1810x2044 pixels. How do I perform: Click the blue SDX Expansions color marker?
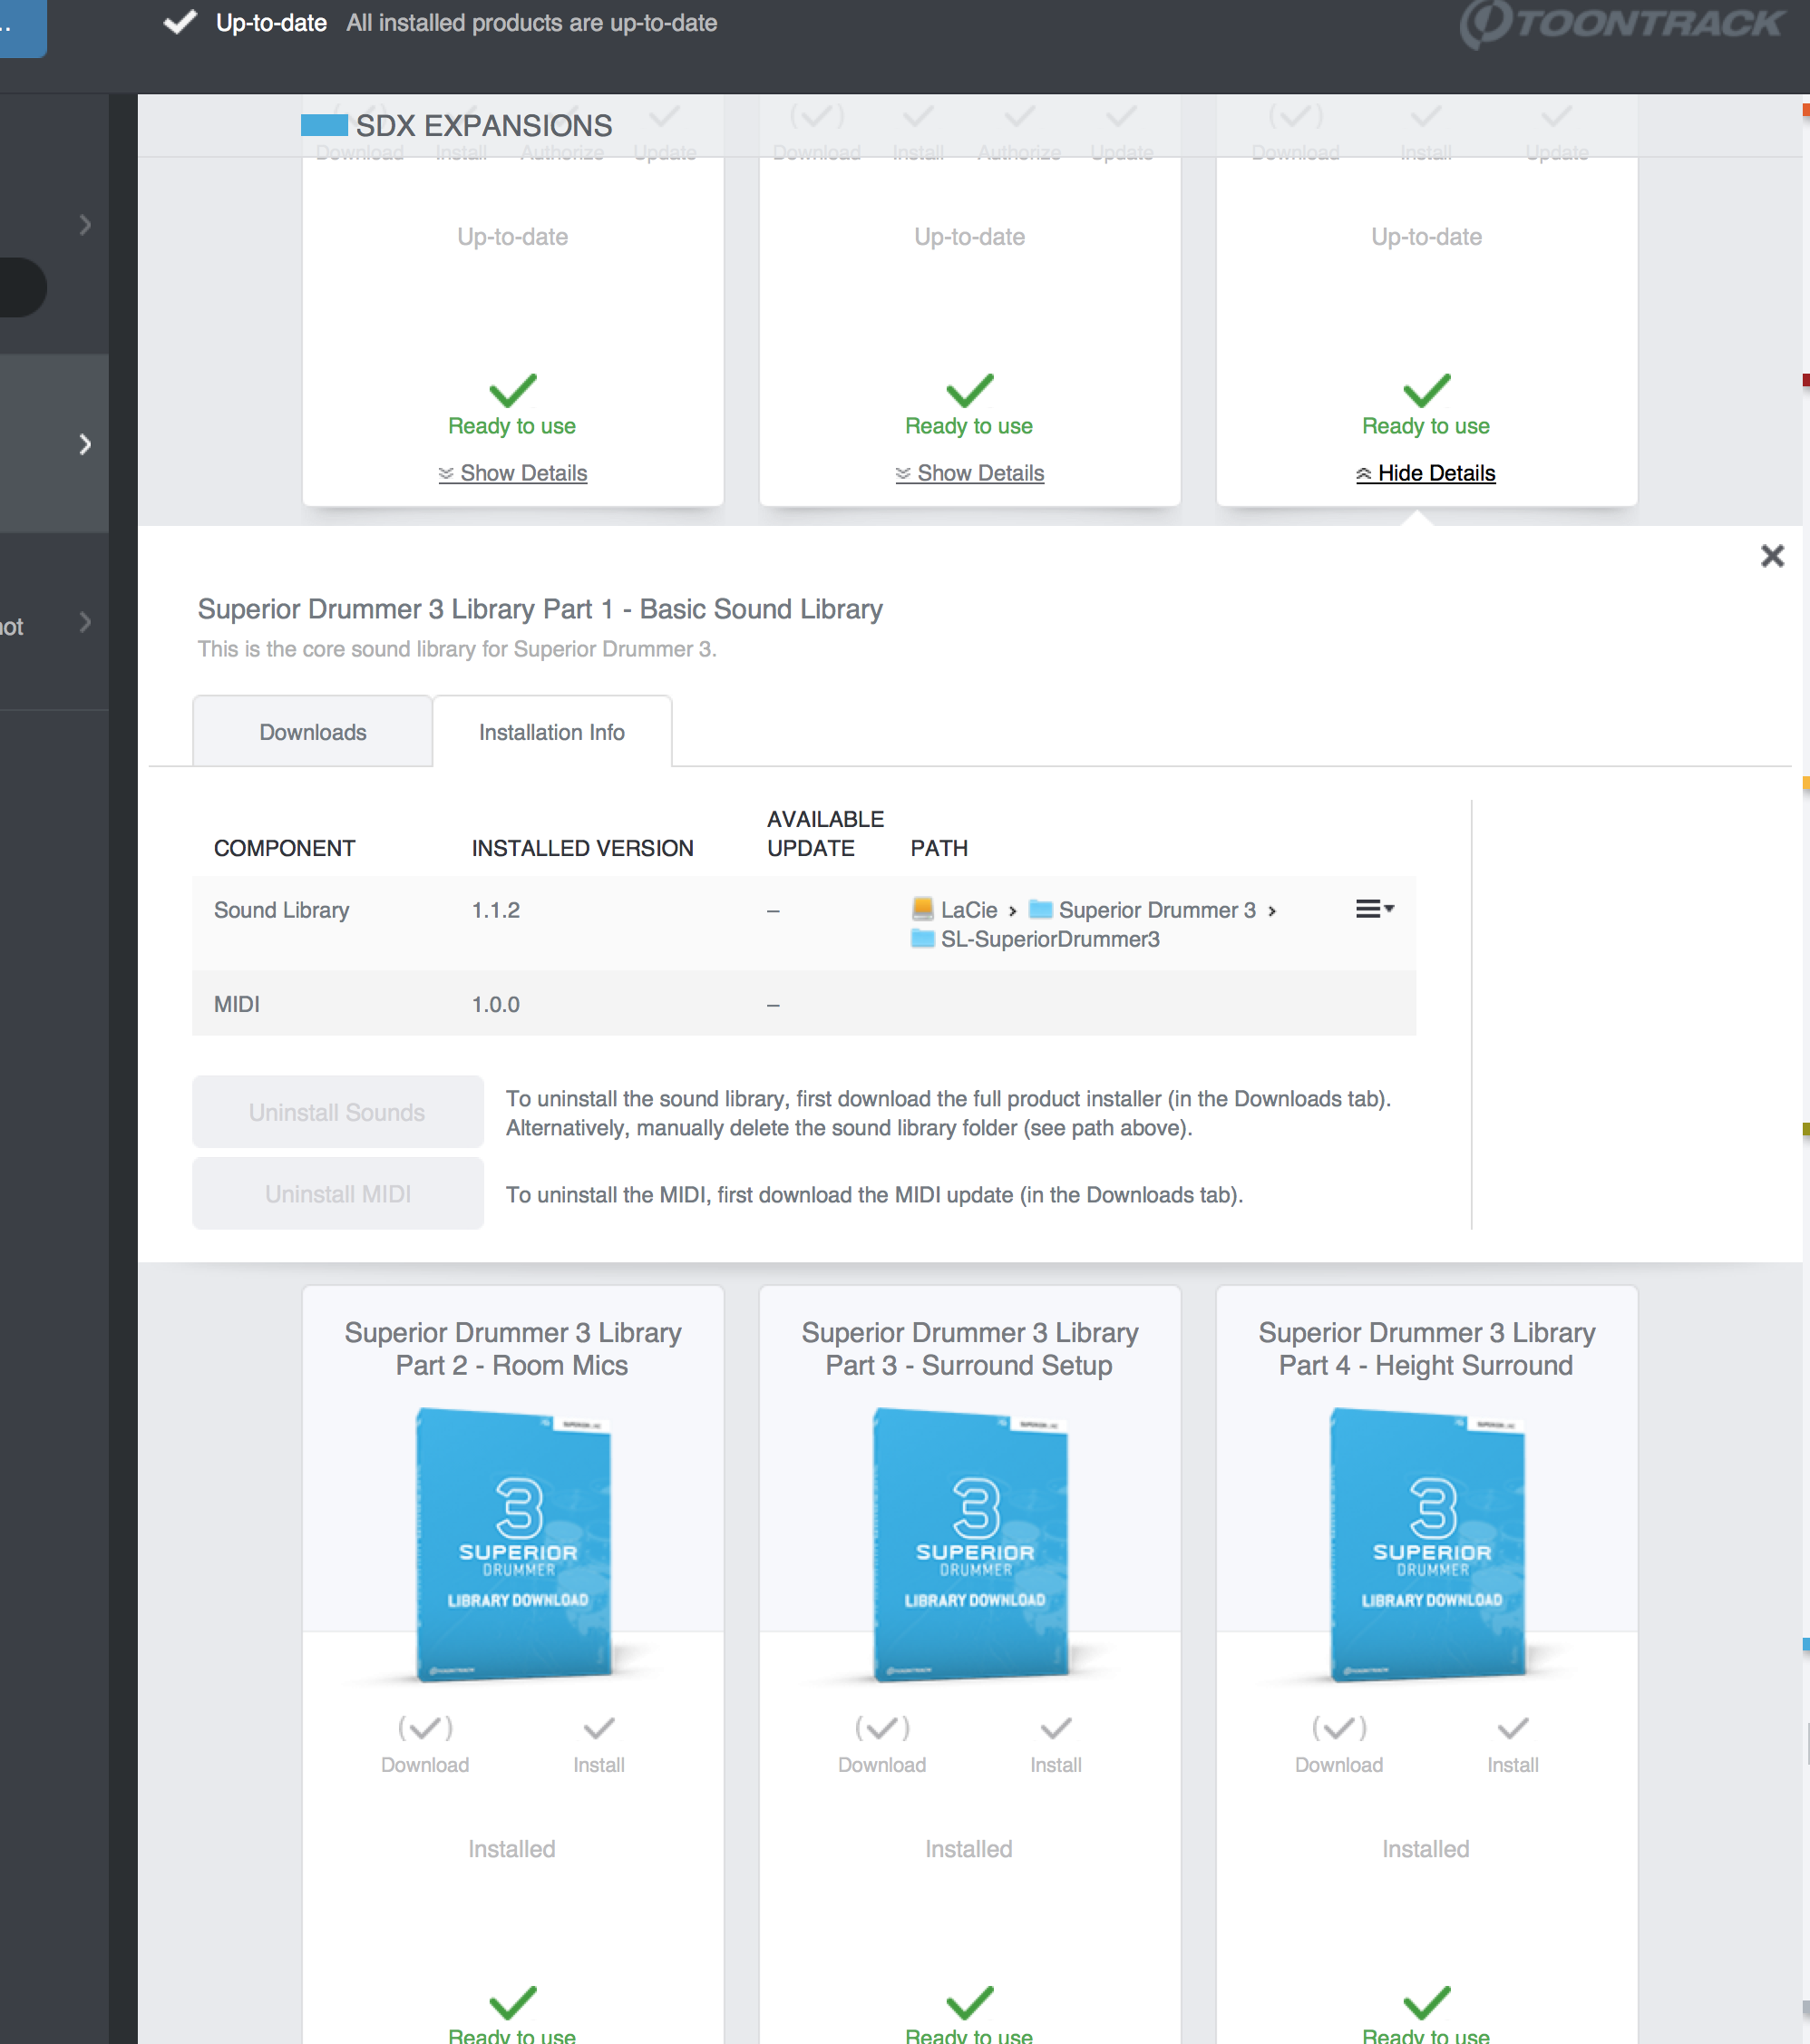[x=324, y=125]
